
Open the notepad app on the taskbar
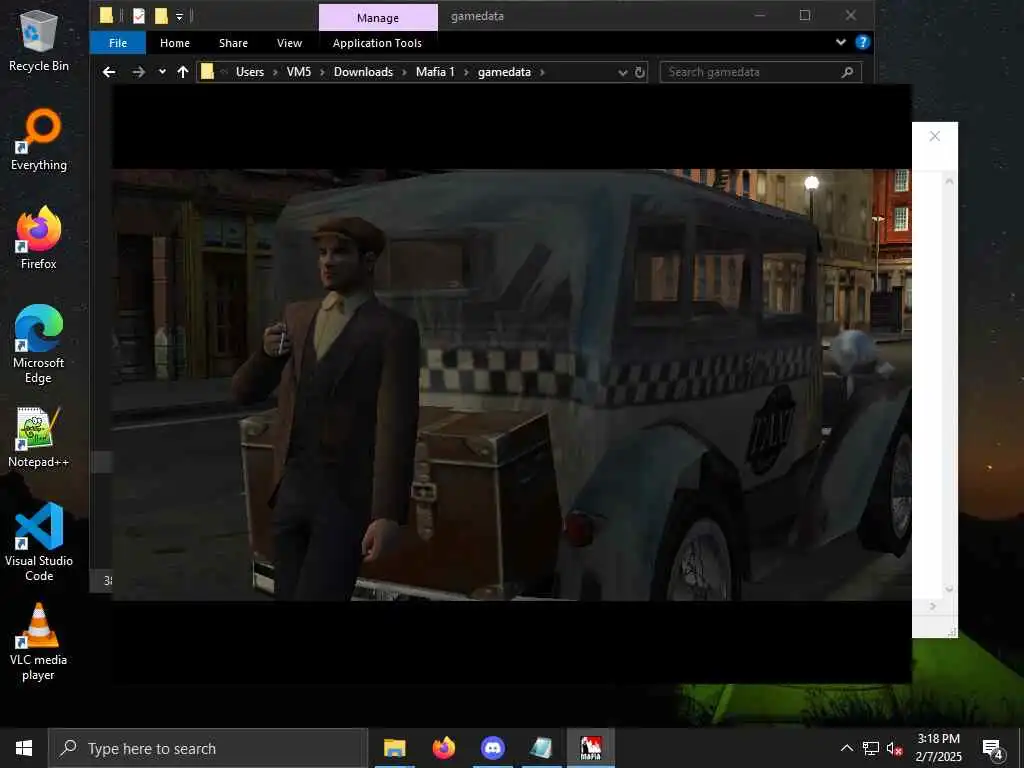point(542,748)
